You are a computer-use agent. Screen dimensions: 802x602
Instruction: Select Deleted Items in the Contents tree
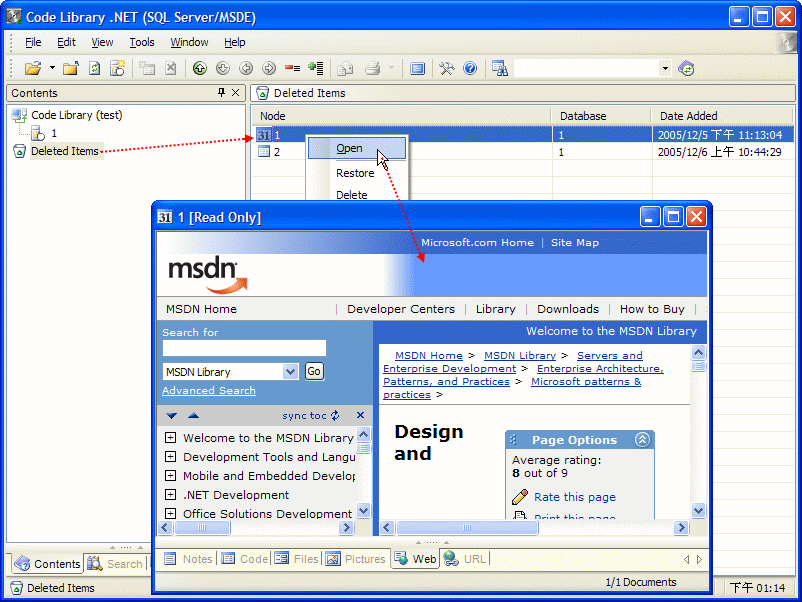[x=65, y=151]
